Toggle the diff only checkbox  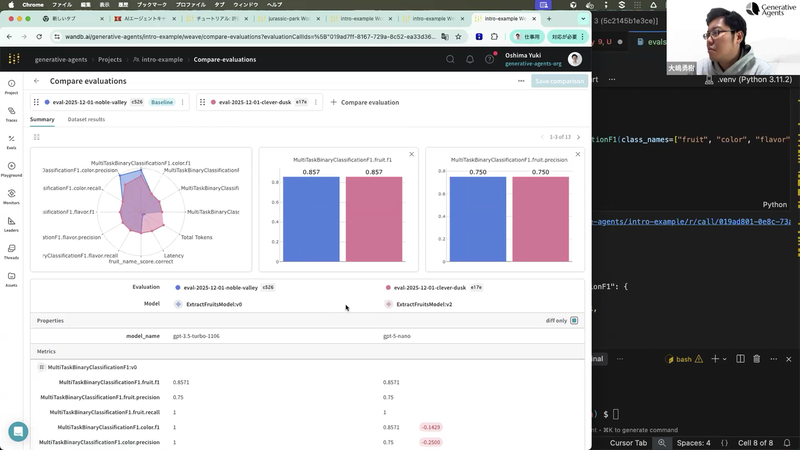click(x=574, y=320)
